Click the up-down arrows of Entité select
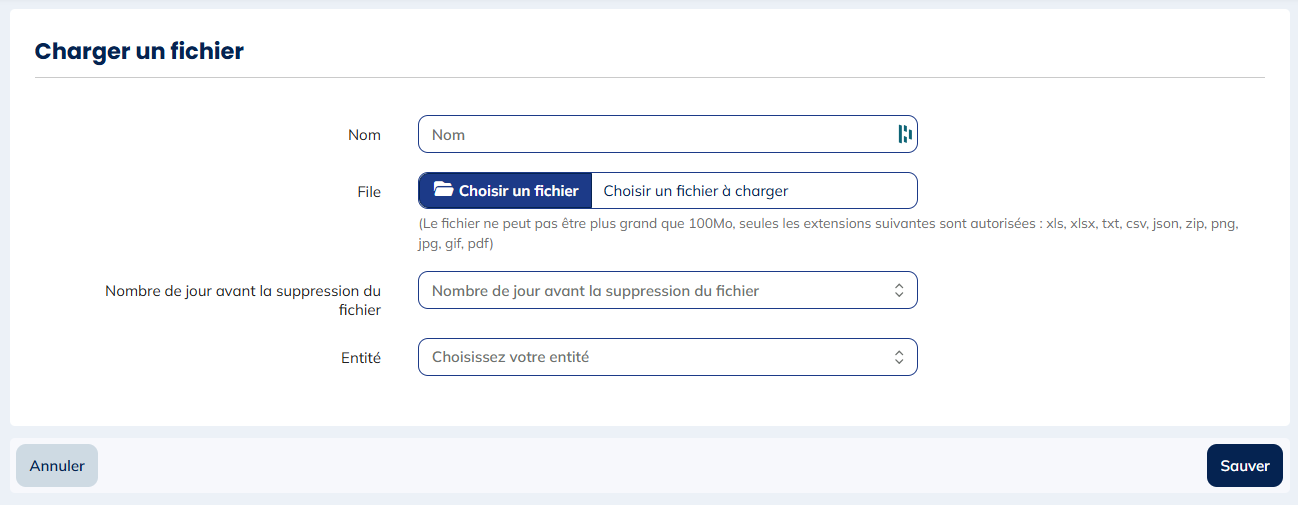The image size is (1298, 505). coord(898,357)
